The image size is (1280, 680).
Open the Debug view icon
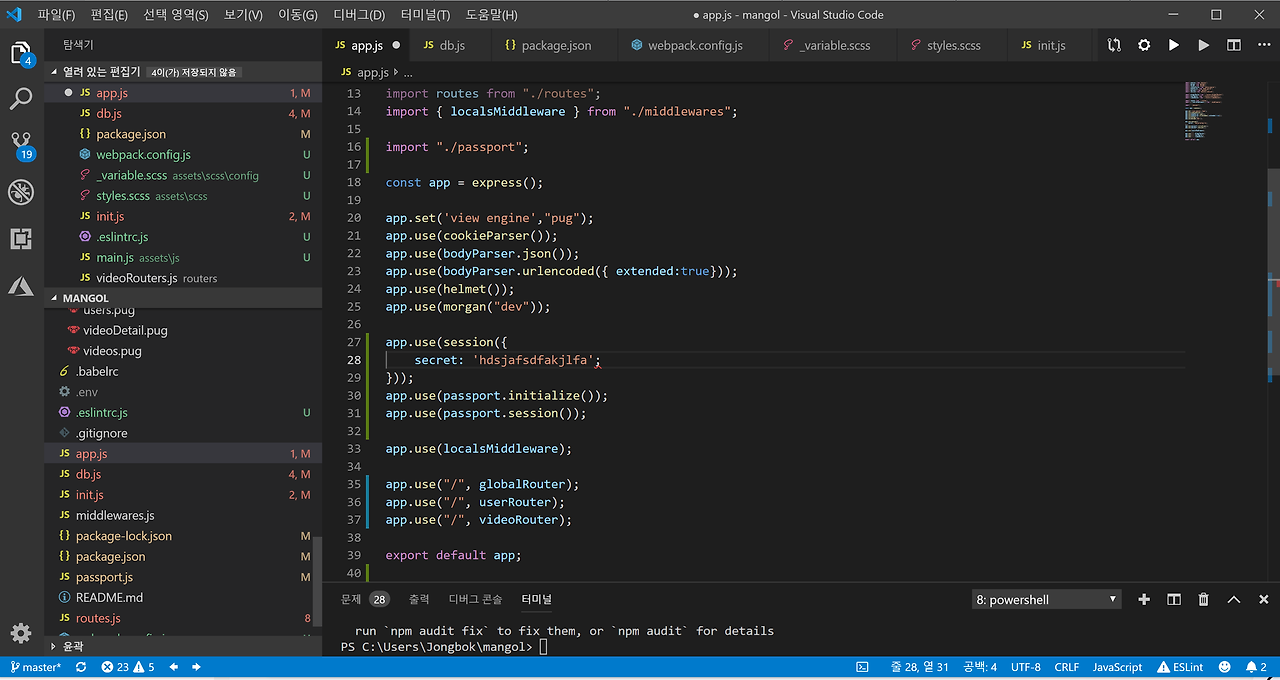click(21, 192)
